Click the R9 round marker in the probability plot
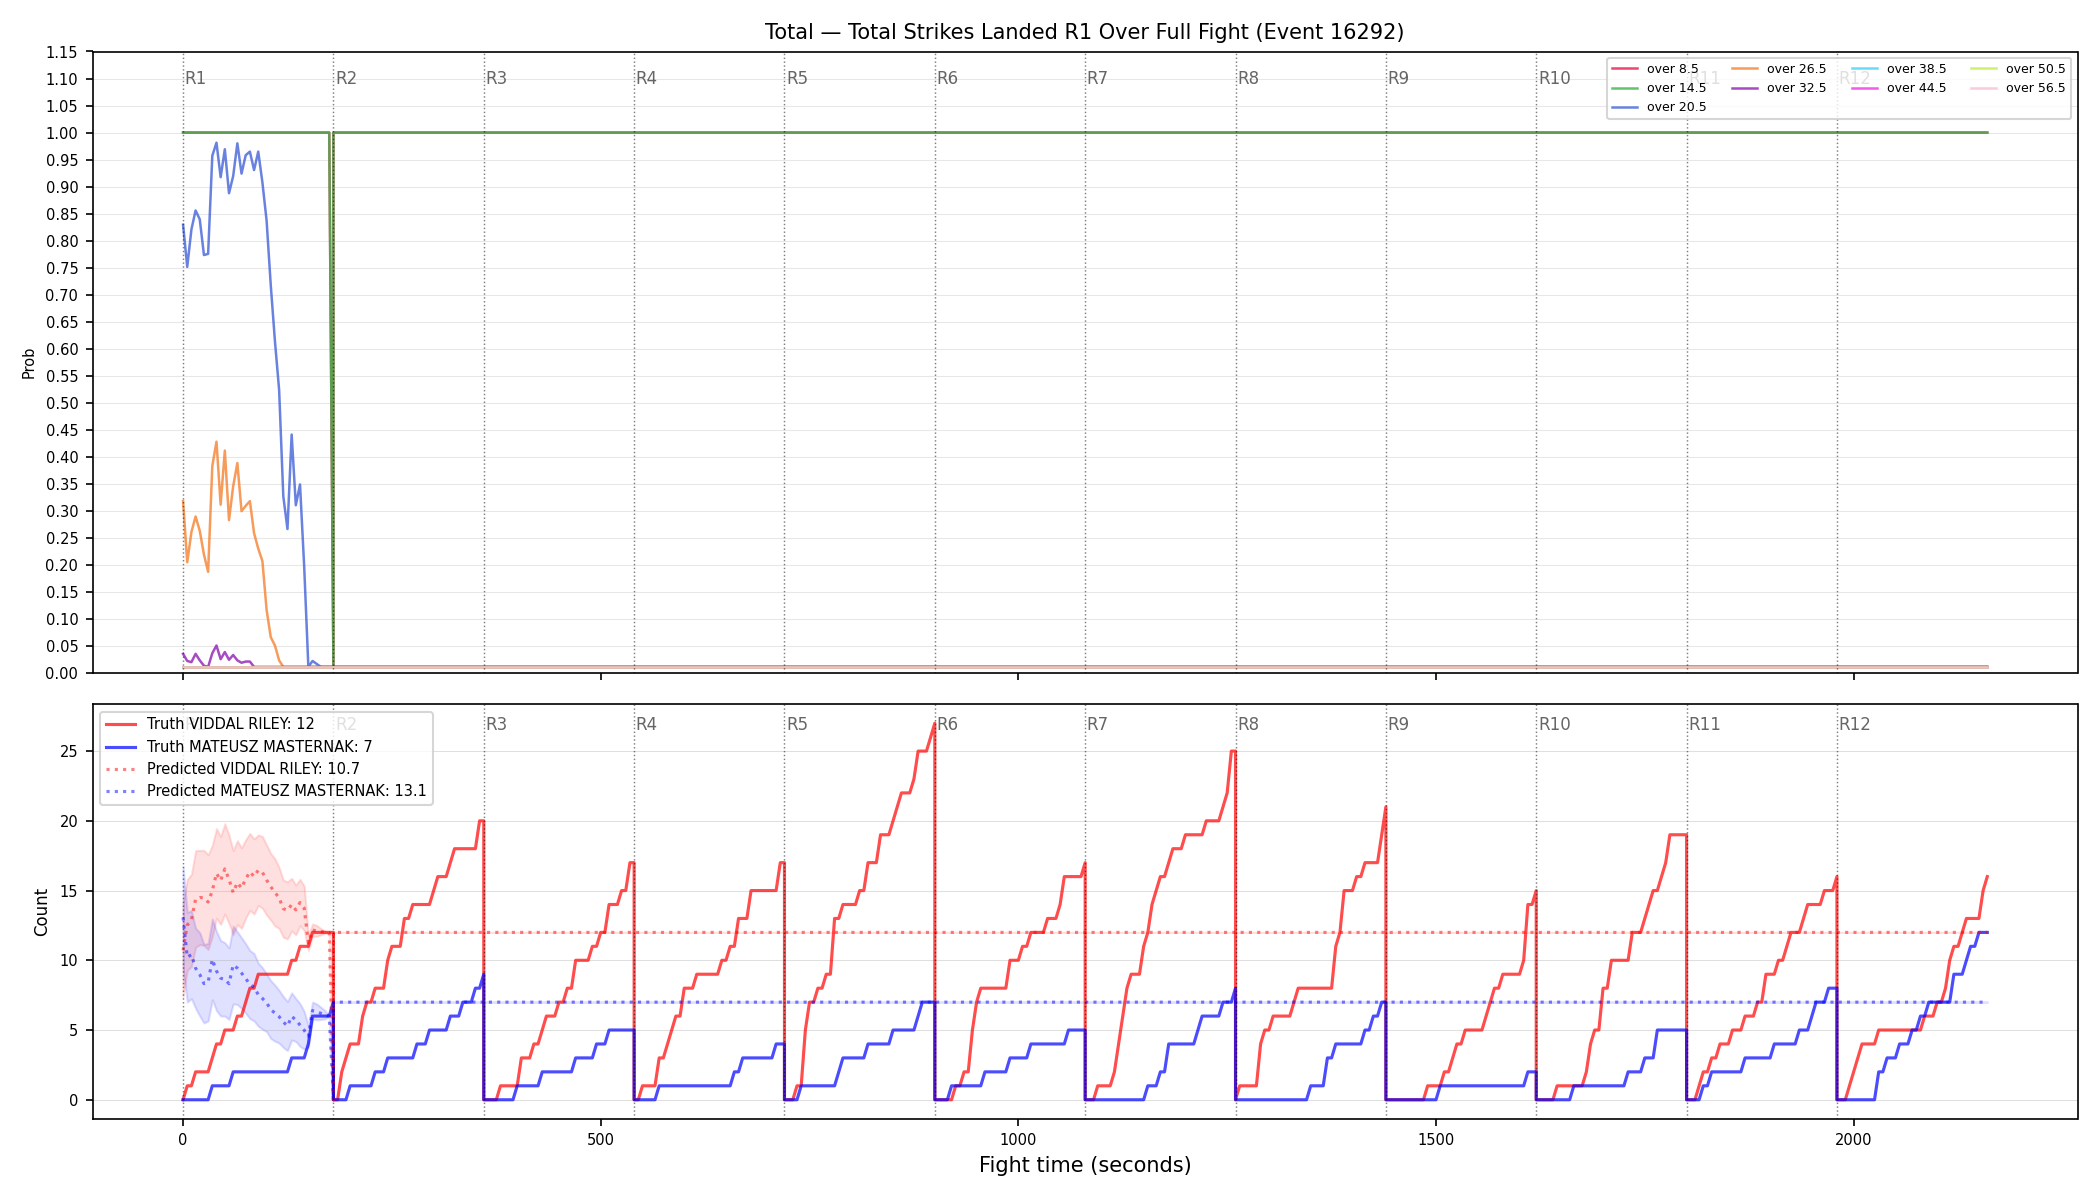2100x1200 pixels. pyautogui.click(x=1398, y=78)
